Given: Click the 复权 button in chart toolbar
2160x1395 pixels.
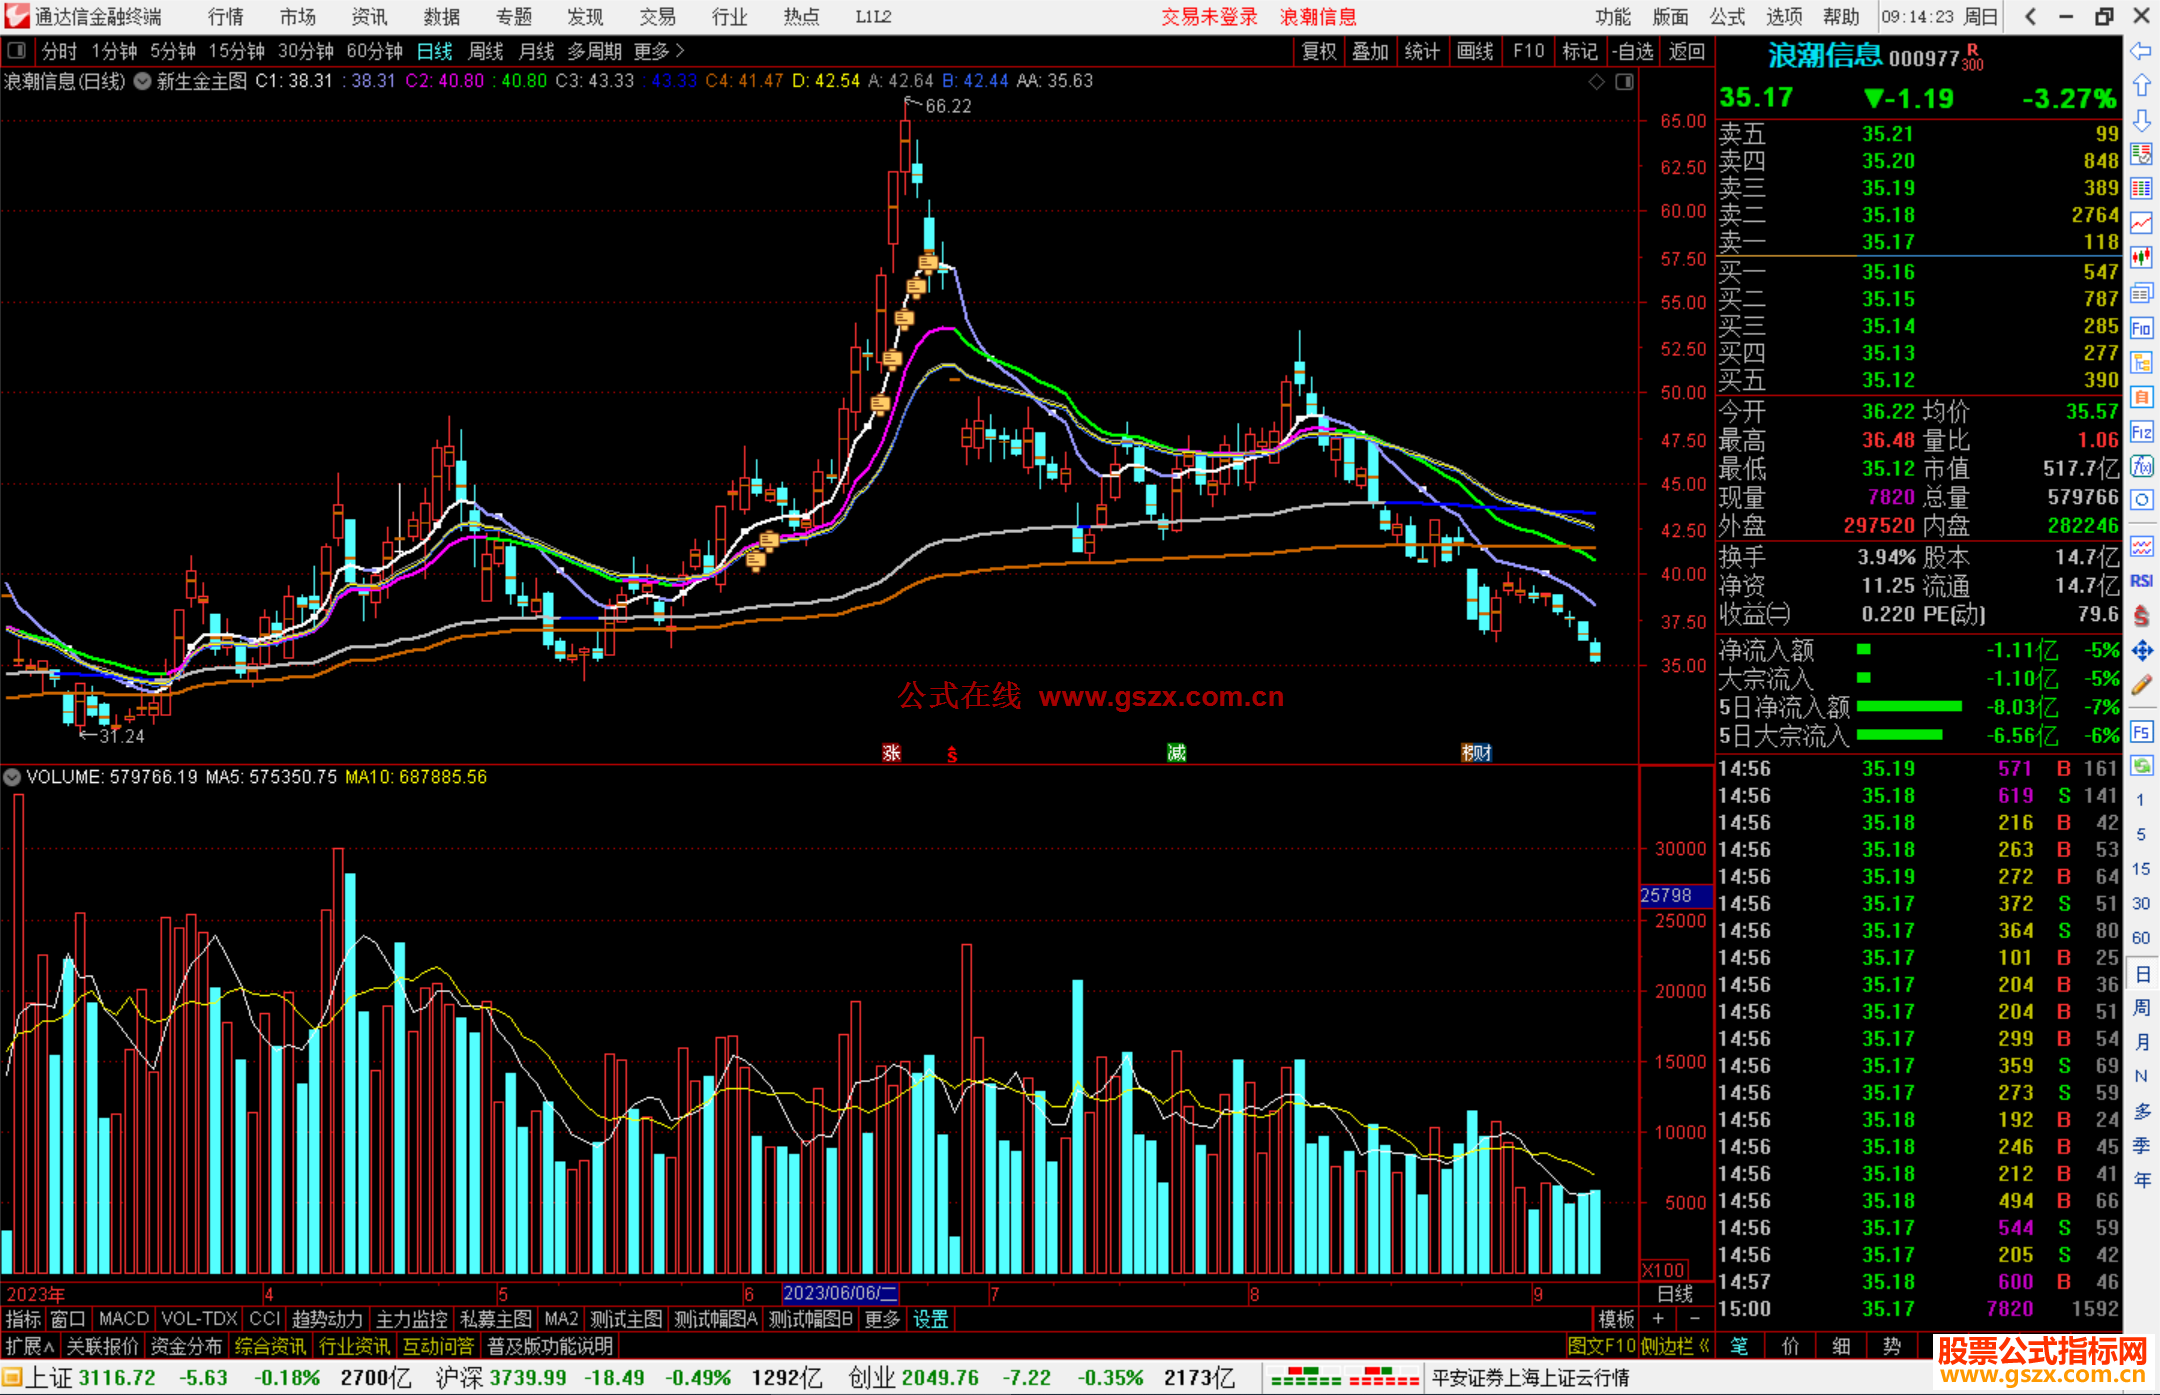Looking at the screenshot, I should pos(1319,51).
